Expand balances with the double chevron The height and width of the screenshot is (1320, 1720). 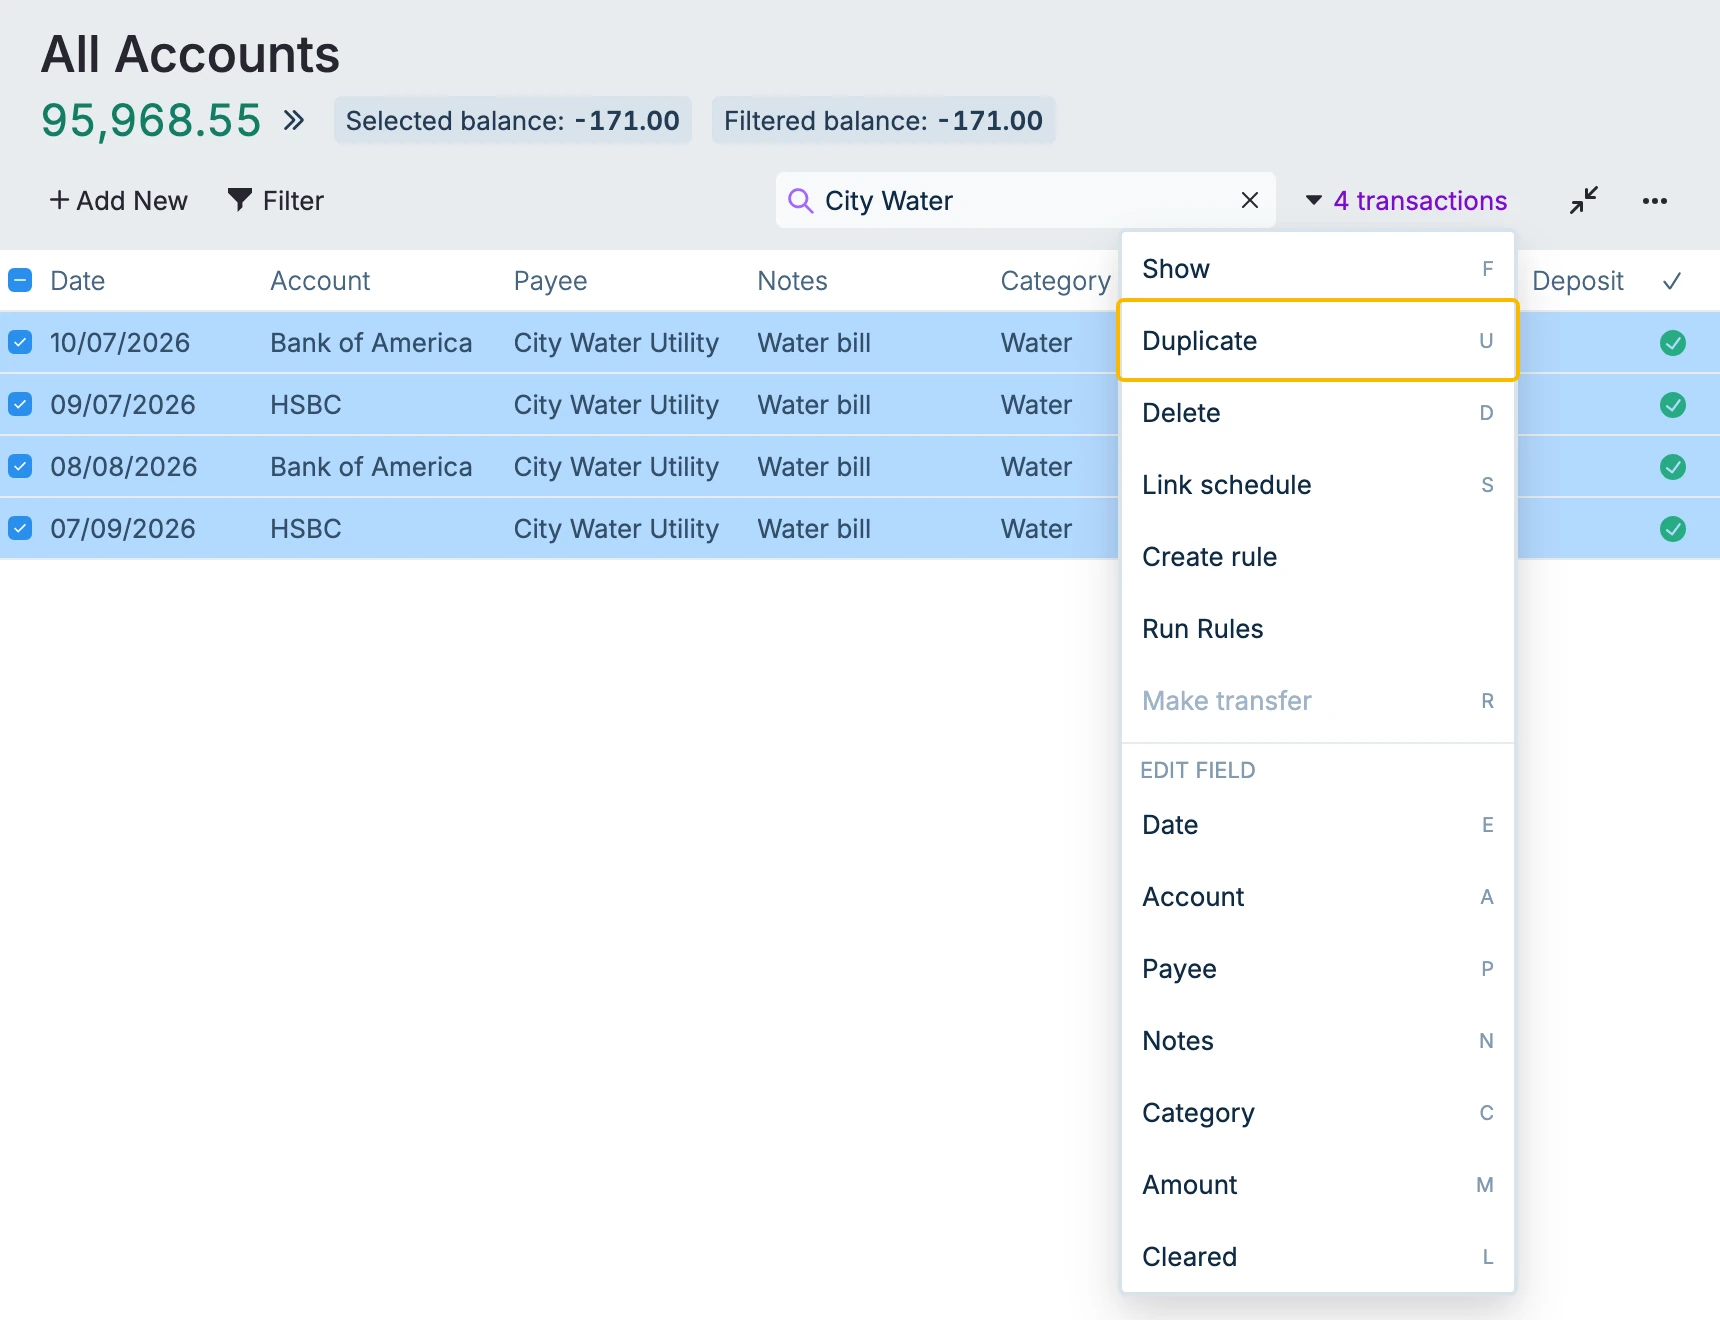point(293,121)
